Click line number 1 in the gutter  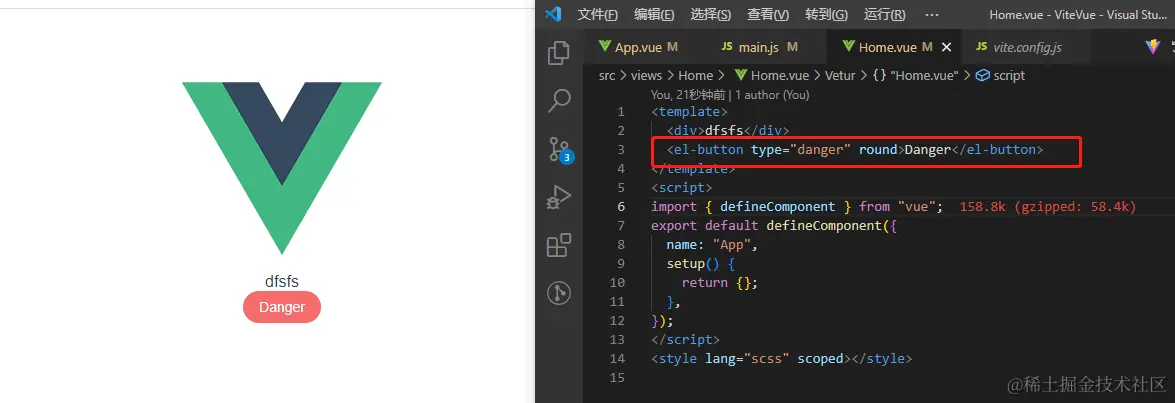tap(620, 112)
